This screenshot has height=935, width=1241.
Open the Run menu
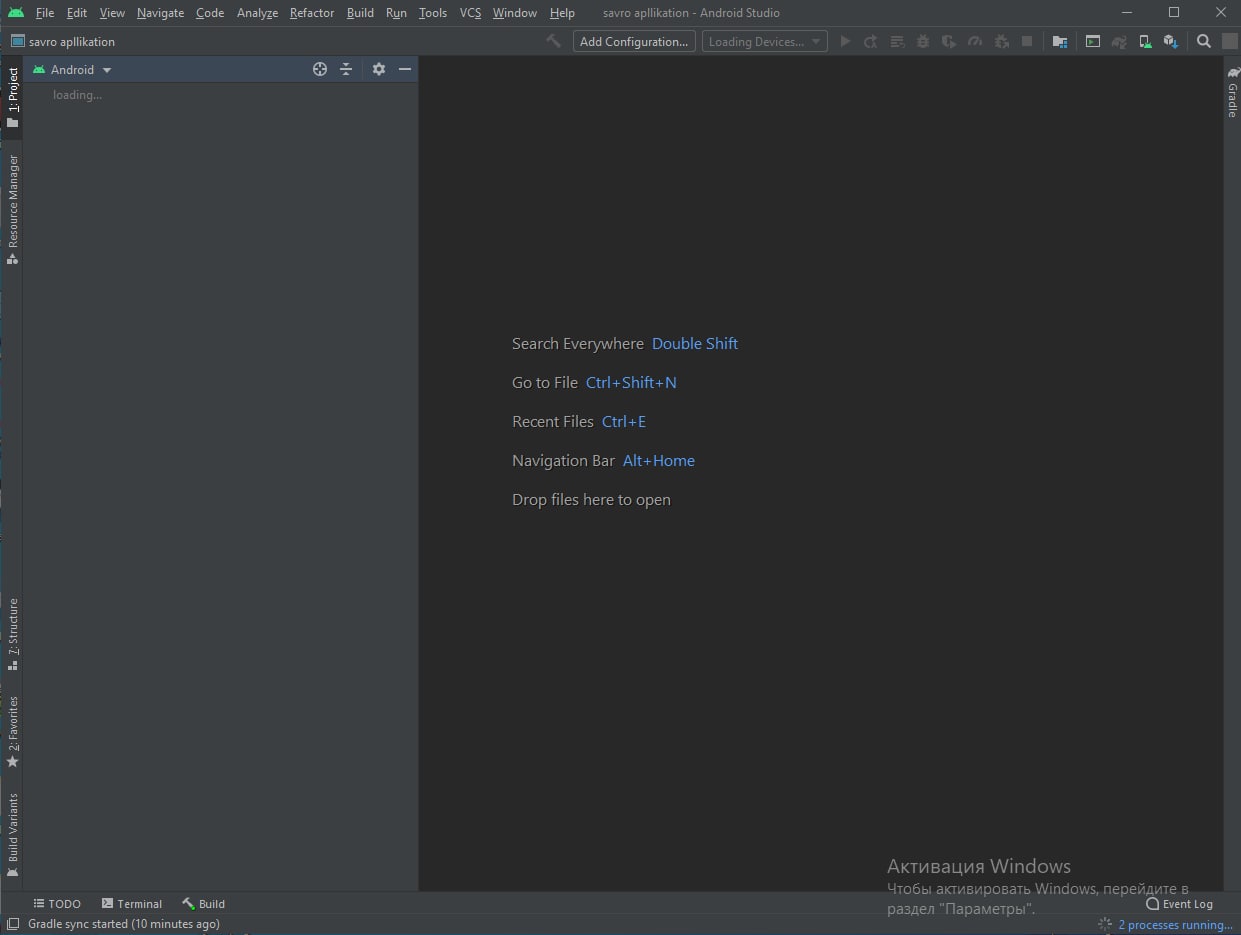[396, 13]
